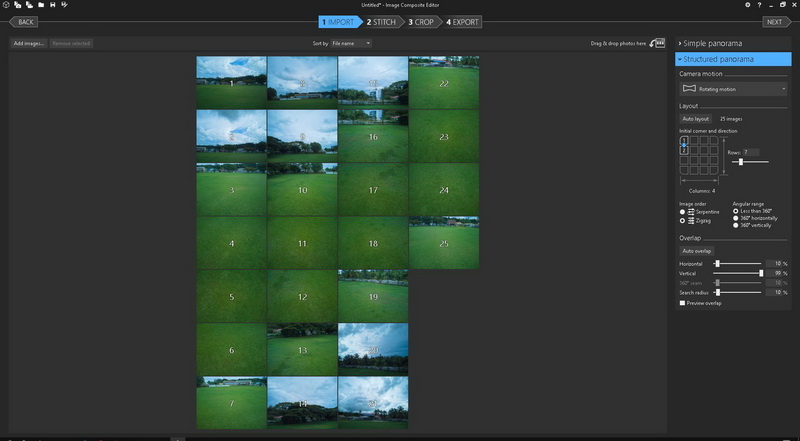Click the Search radius percent field

774,292
